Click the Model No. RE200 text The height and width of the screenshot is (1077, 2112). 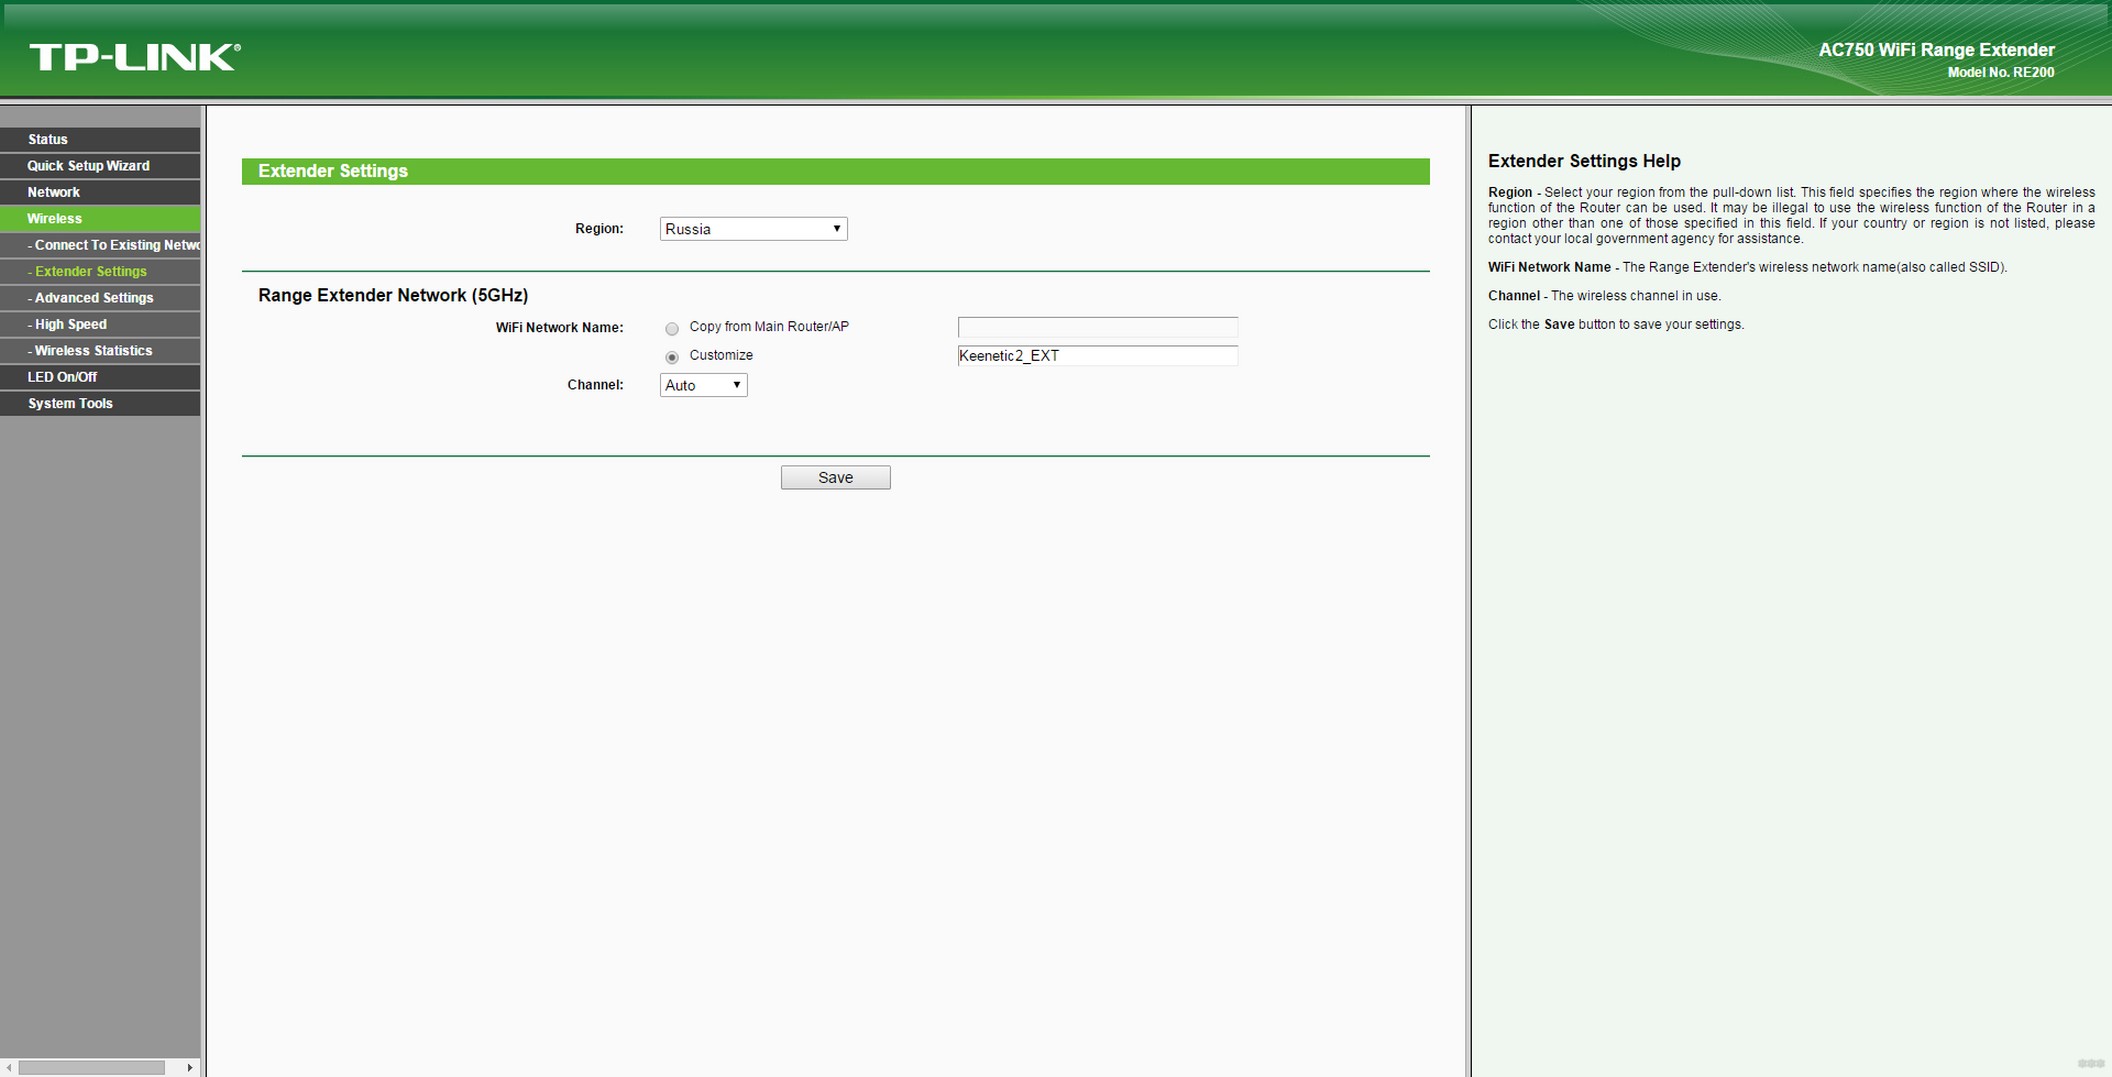coord(2001,73)
